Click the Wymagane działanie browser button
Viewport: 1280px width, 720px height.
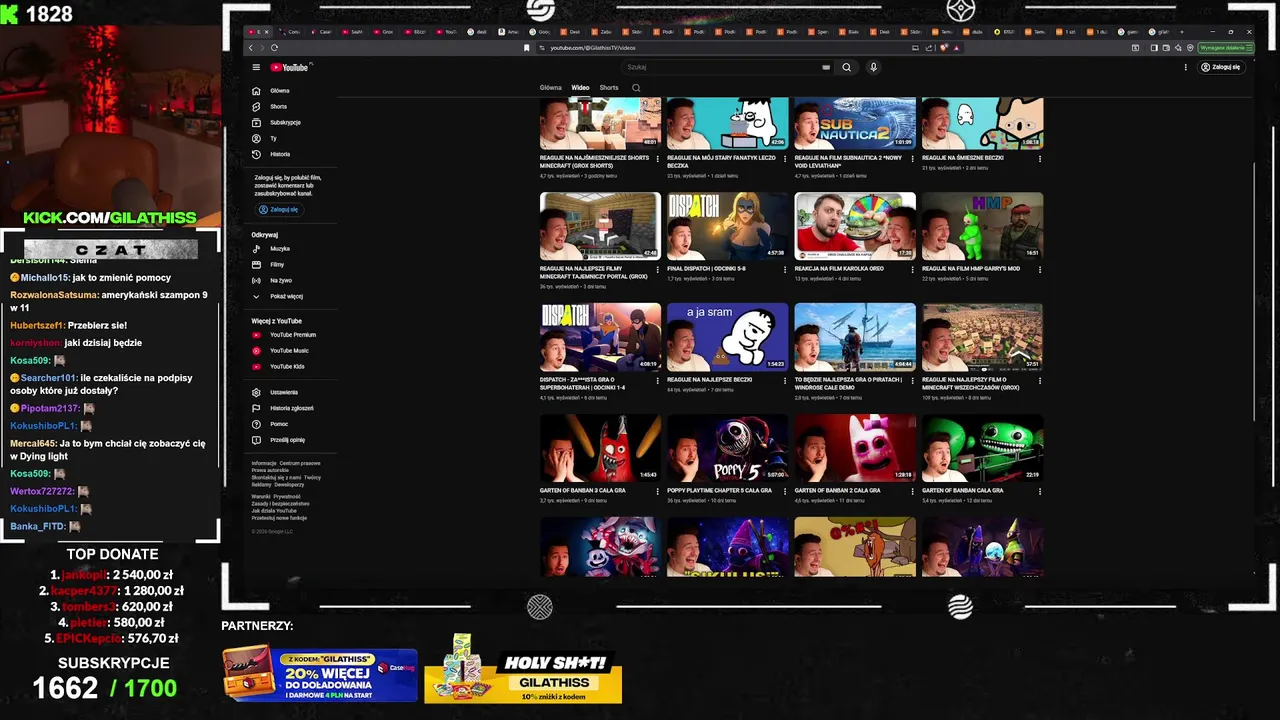1224,47
